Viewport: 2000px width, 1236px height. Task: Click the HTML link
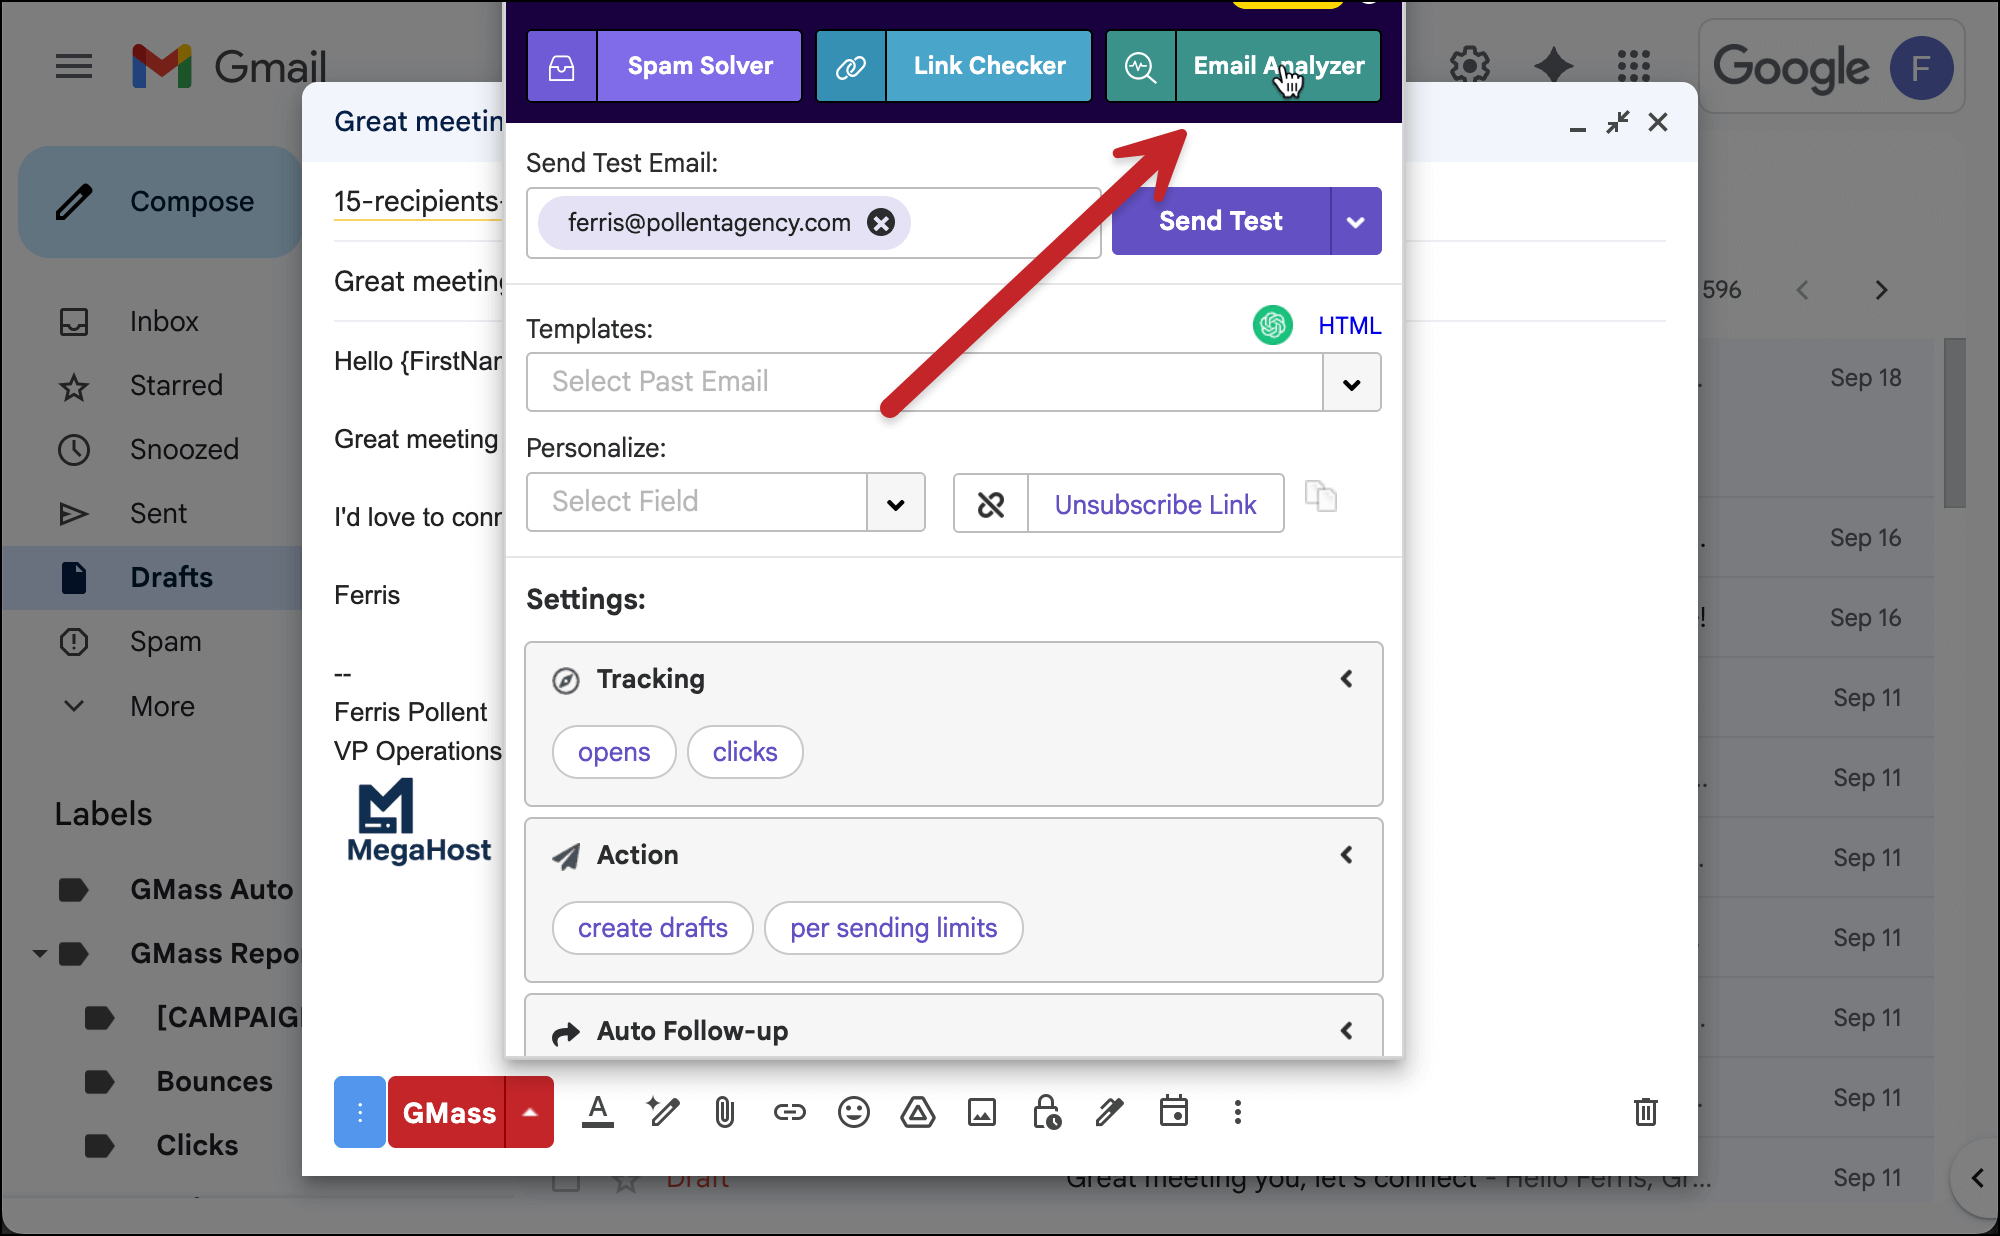(1349, 325)
